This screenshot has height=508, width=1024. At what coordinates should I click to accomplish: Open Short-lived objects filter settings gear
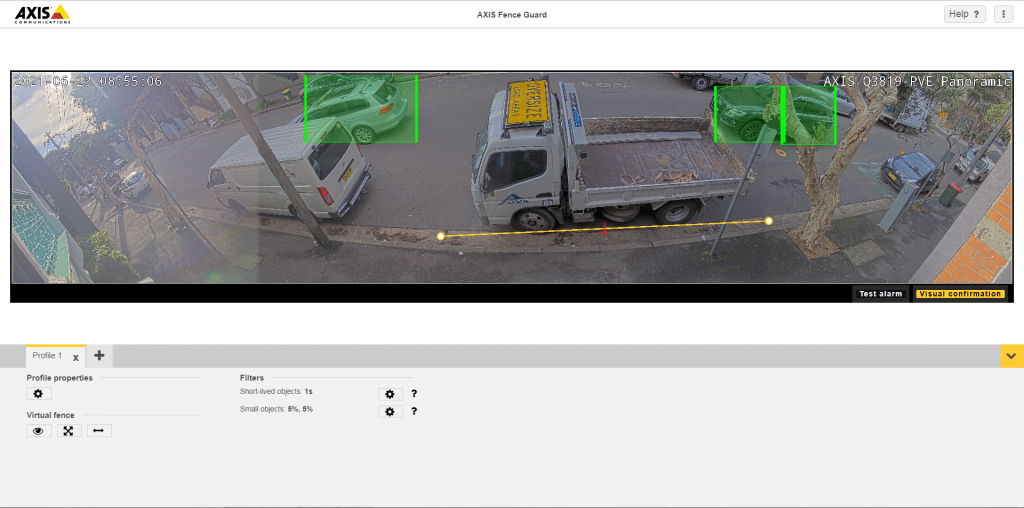[390, 394]
